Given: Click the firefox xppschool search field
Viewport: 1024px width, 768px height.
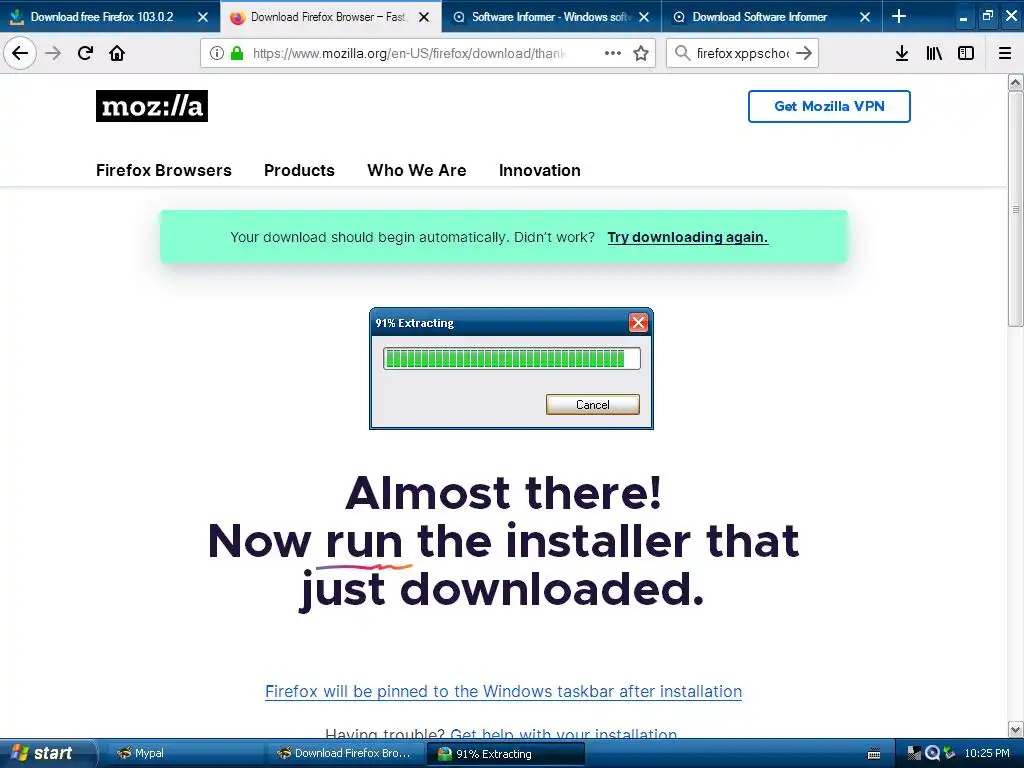Looking at the screenshot, I should click(x=743, y=53).
